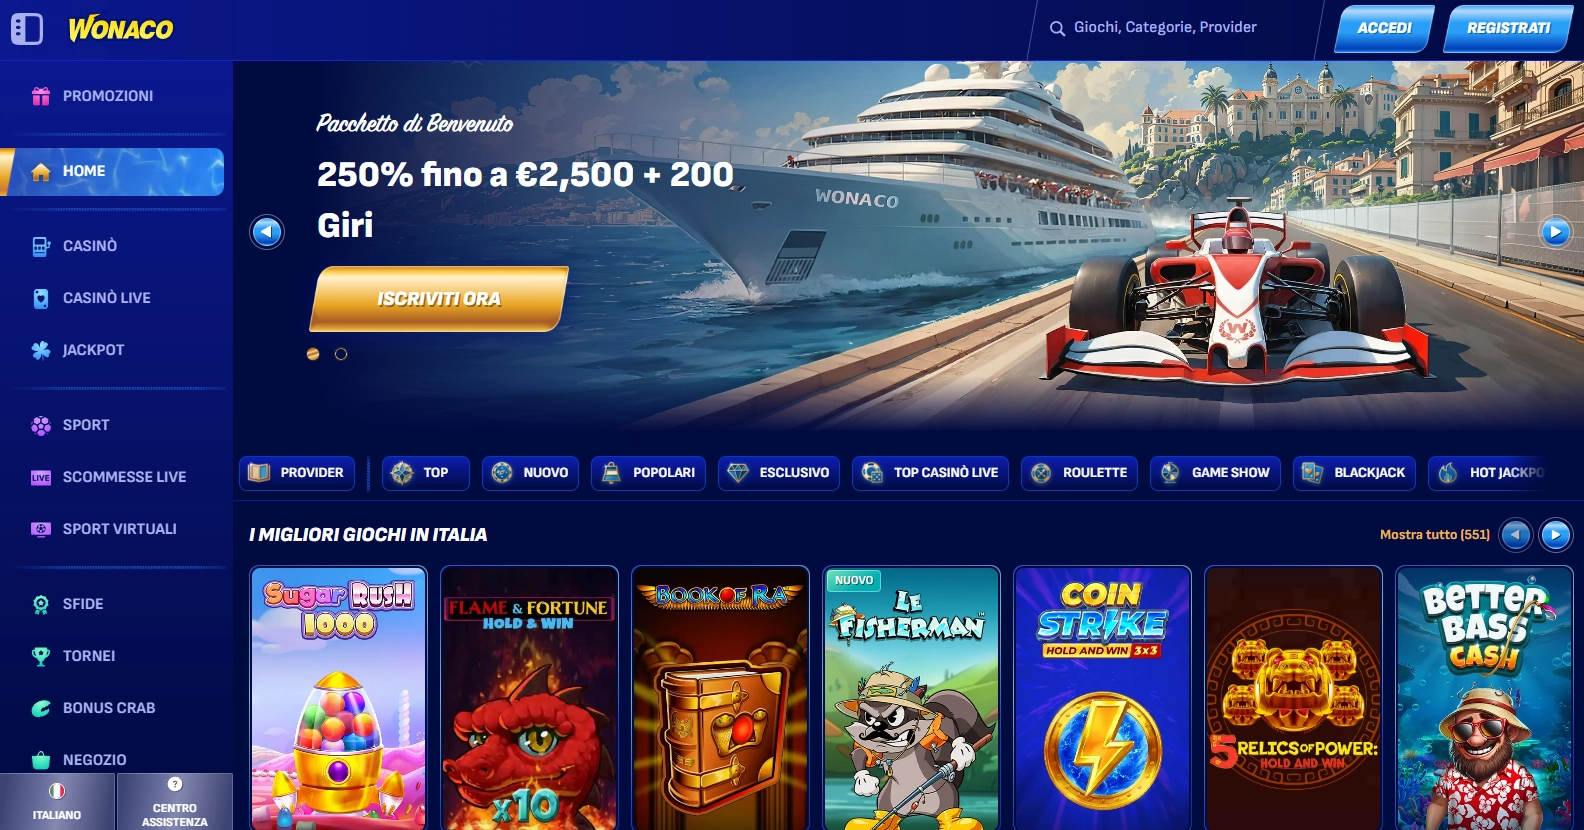
Task: Open the Sugar Rush 1000 game thumbnail
Action: [x=339, y=698]
